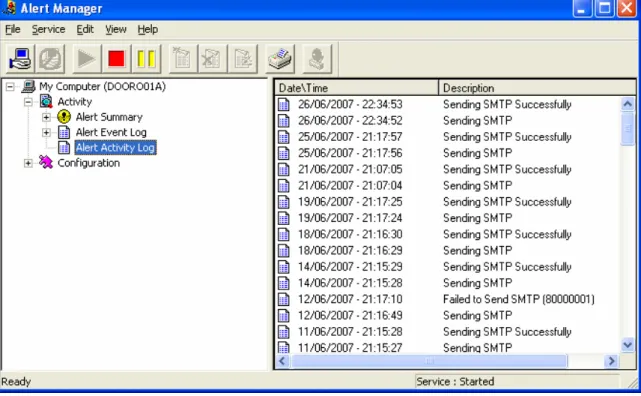The width and height of the screenshot is (641, 396).
Task: Expand the Alert Summary node
Action: 46,117
